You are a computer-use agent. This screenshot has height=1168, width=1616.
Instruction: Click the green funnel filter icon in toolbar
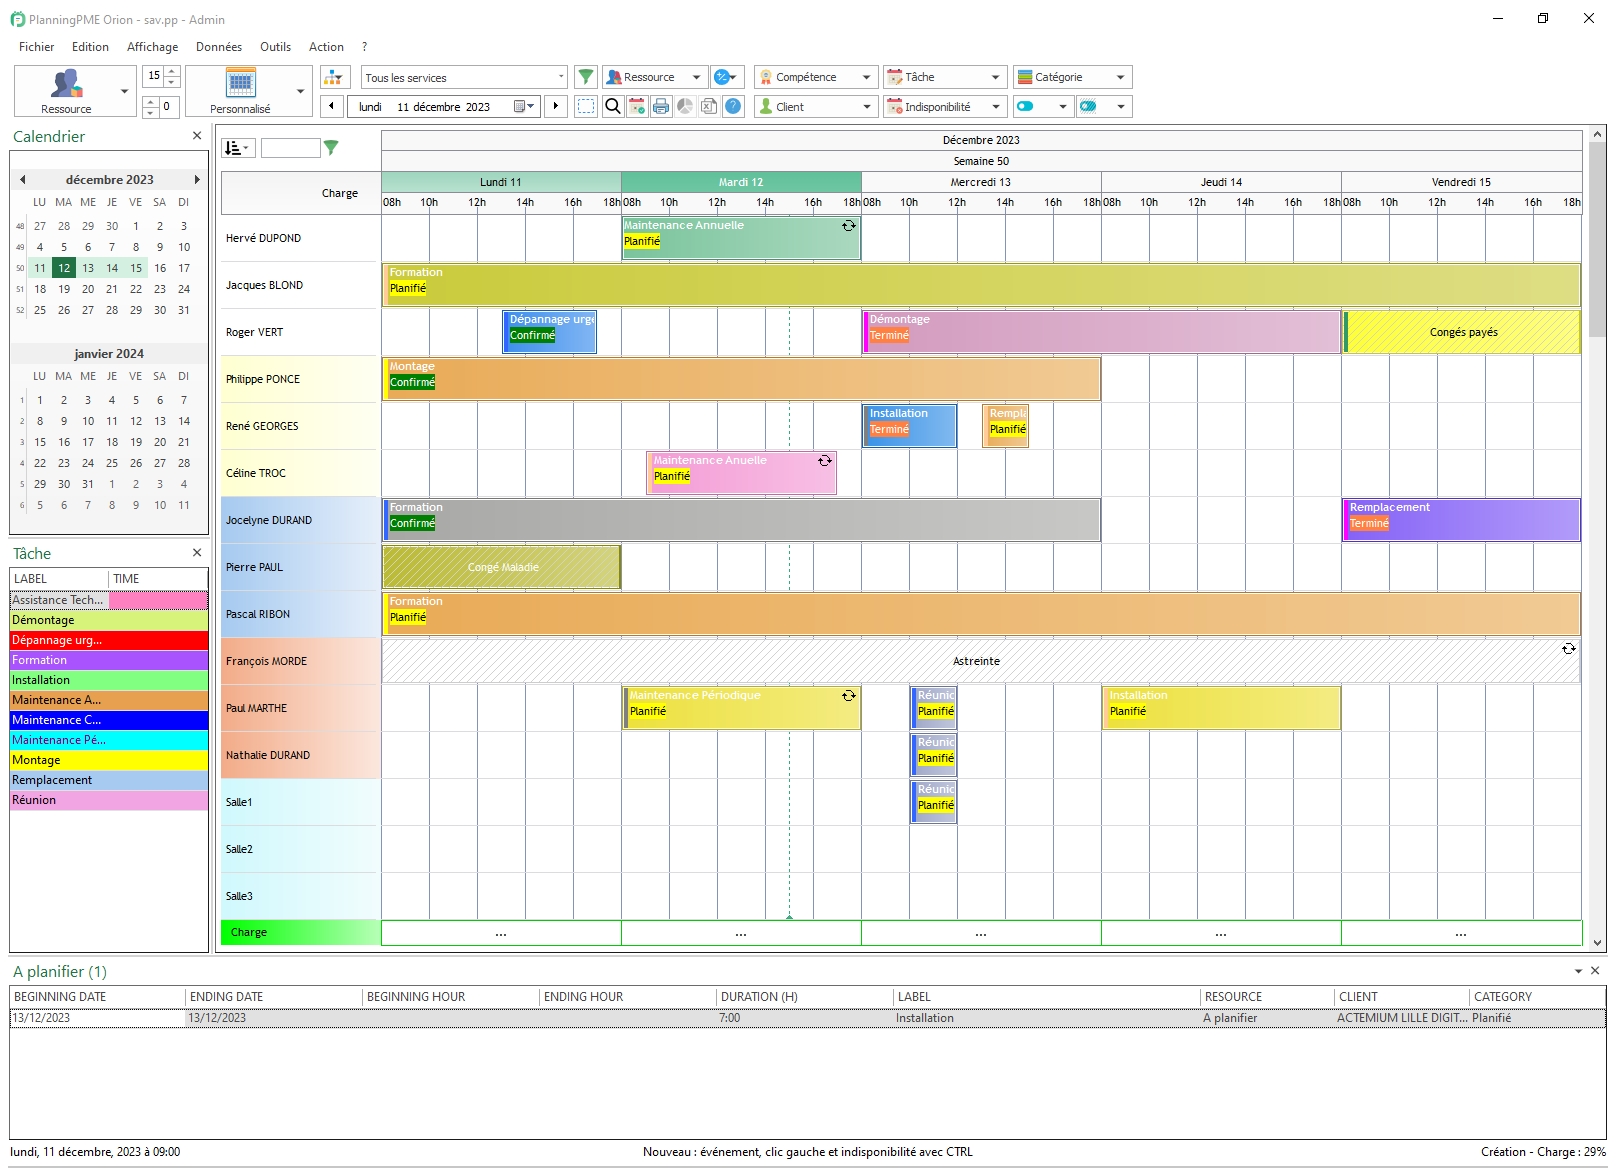587,77
